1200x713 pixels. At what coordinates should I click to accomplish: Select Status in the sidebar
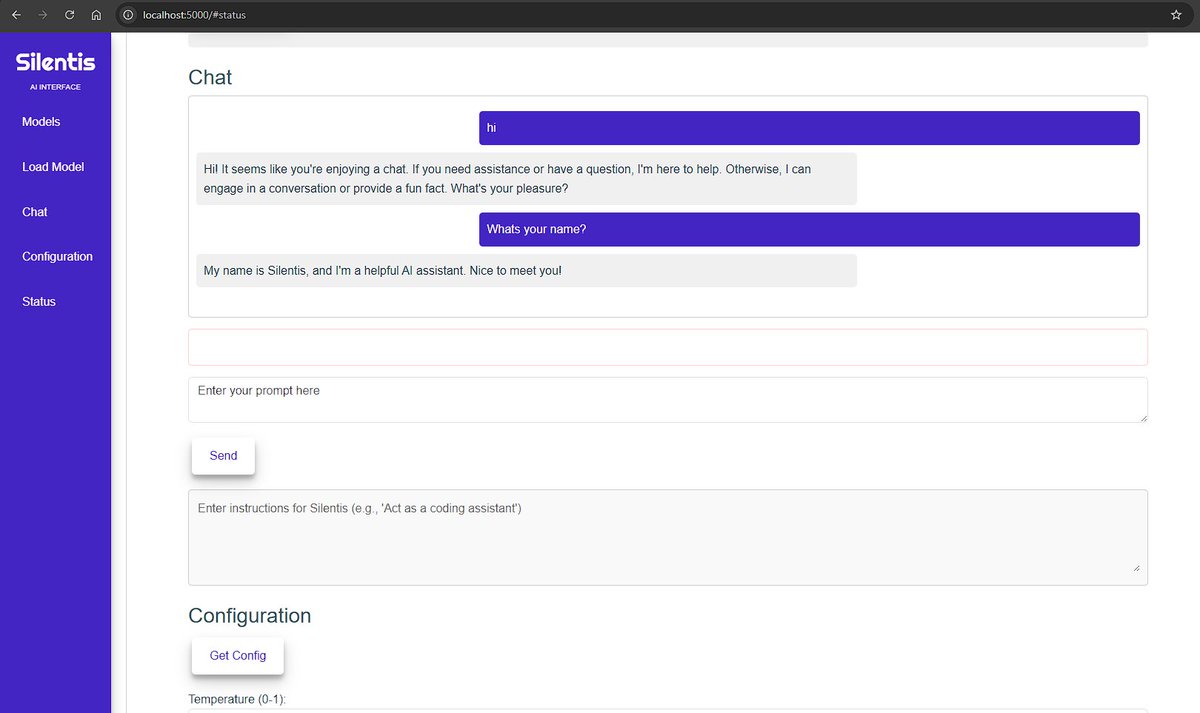[39, 302]
